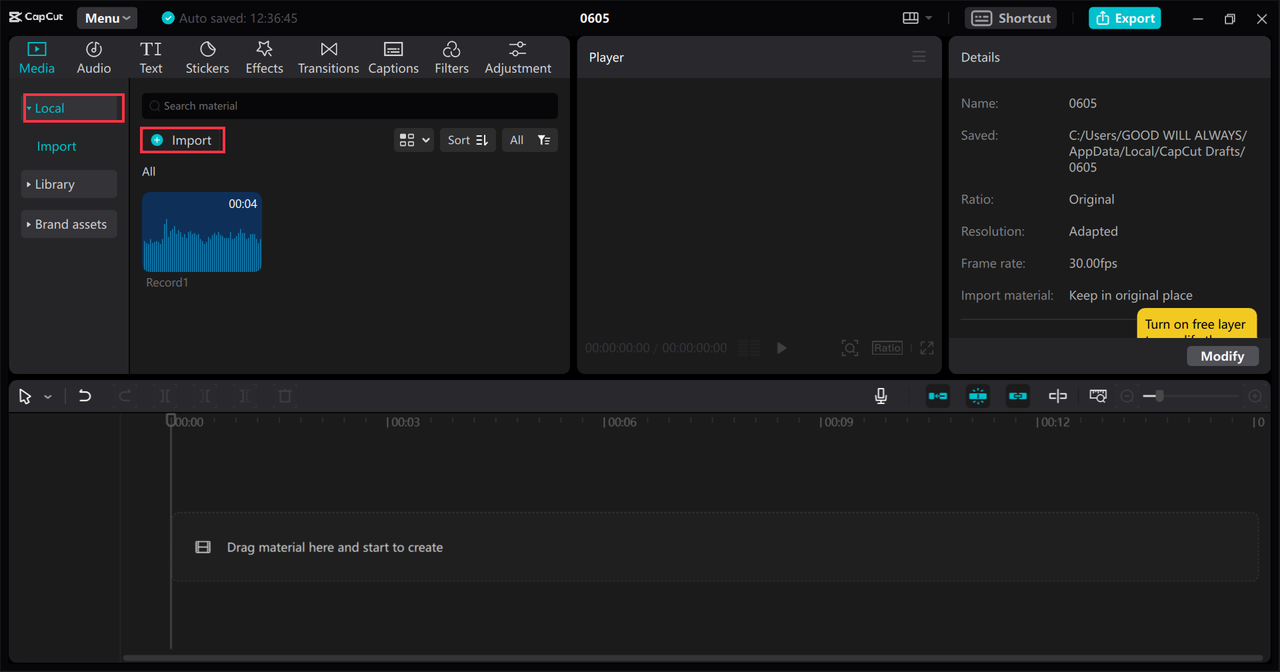This screenshot has height=672, width=1280.
Task: Select the Record1 audio thumbnail
Action: pos(202,232)
